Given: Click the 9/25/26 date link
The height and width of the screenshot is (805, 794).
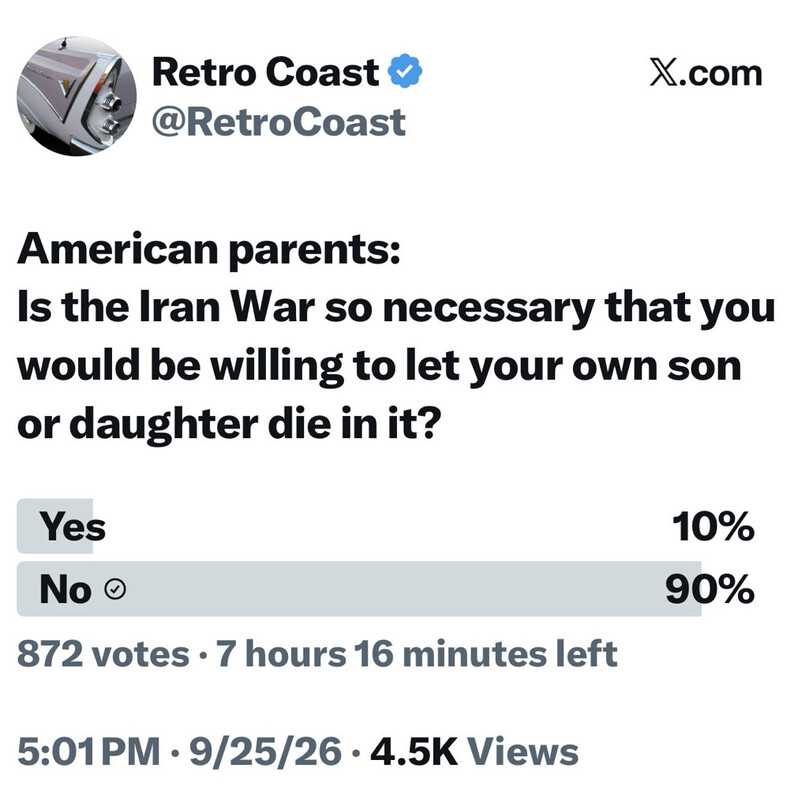Looking at the screenshot, I should [265, 752].
